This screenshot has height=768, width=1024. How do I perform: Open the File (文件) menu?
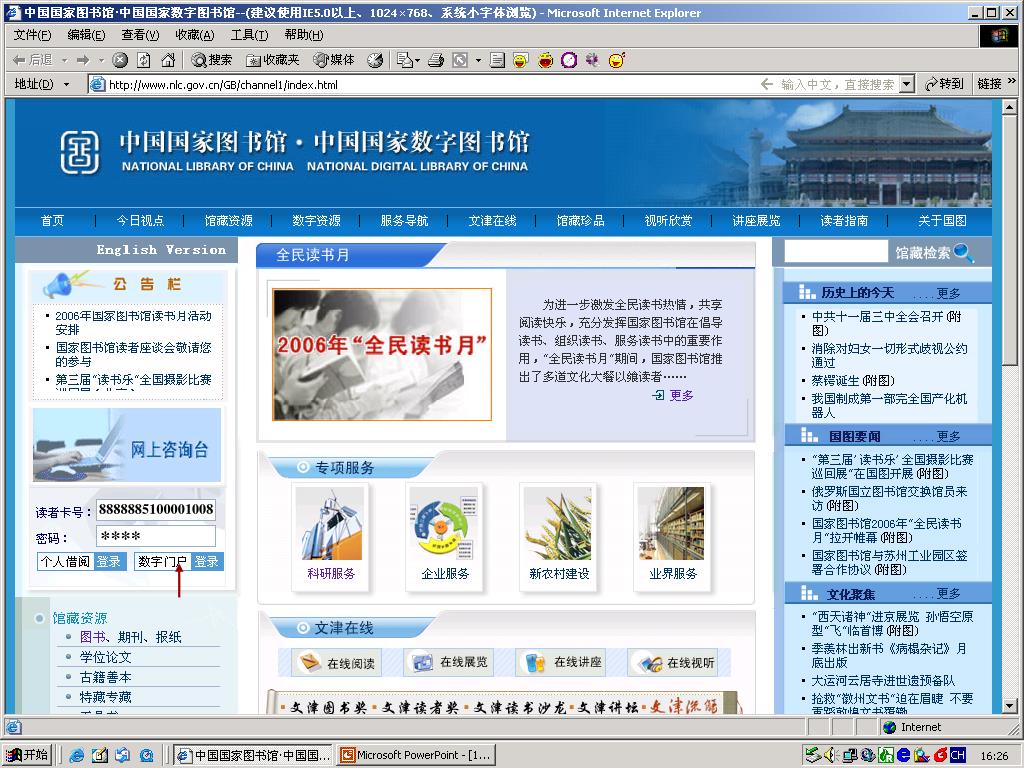32,35
